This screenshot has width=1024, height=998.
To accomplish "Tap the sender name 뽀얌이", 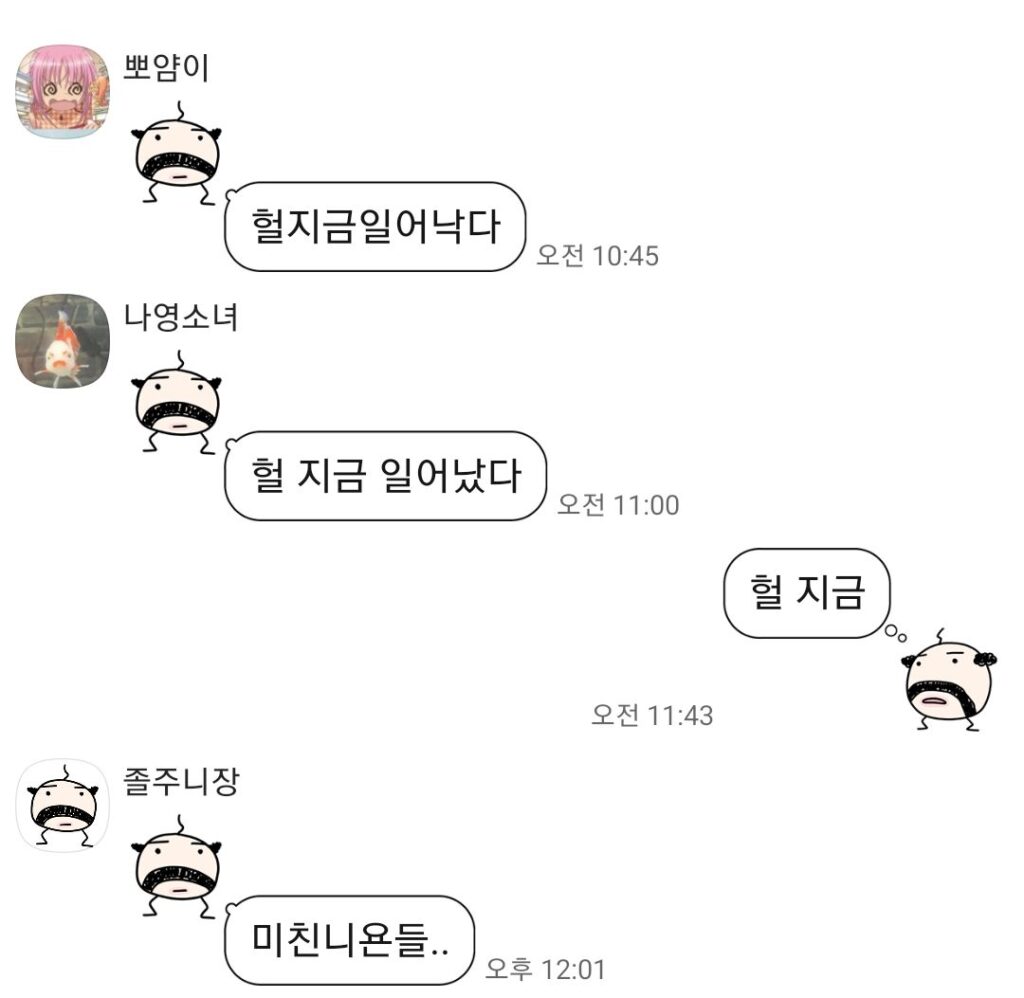I will [166, 67].
